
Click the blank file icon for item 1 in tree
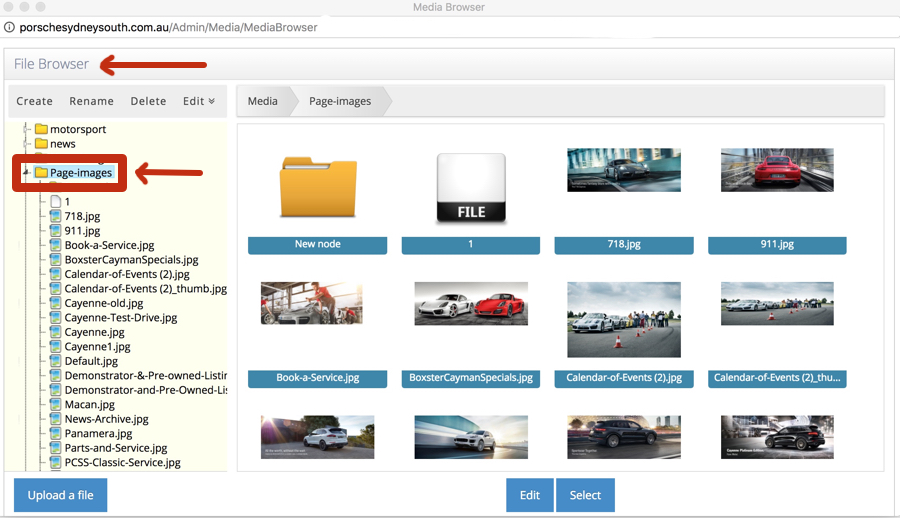point(56,201)
